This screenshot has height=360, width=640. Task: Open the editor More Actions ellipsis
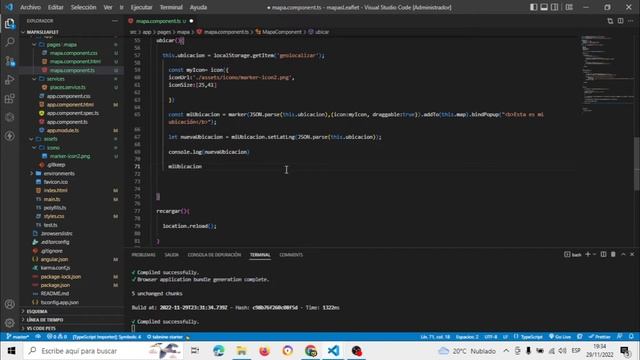[631, 21]
